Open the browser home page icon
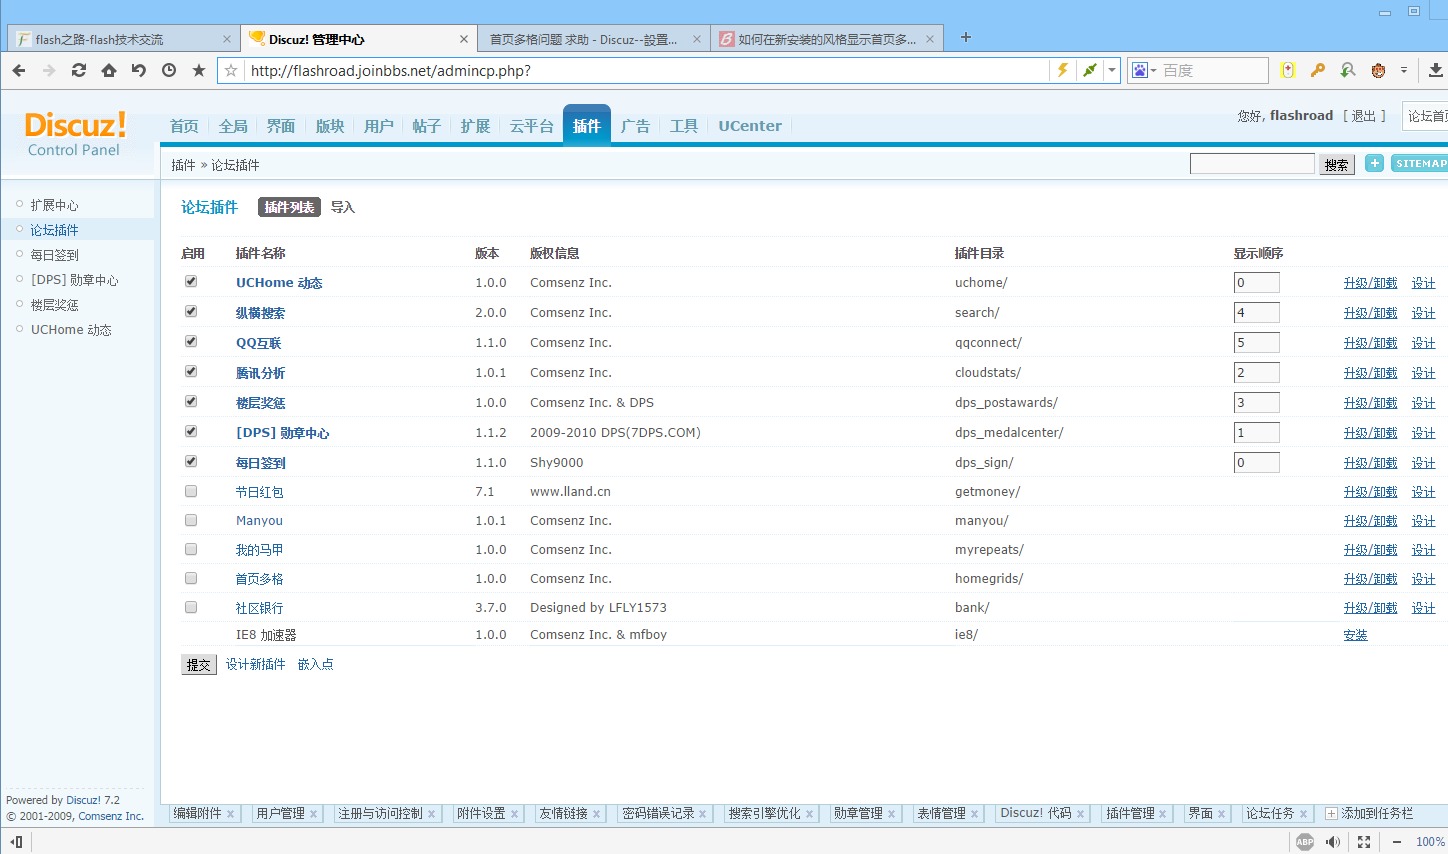Viewport: 1448px width, 854px height. coord(109,70)
